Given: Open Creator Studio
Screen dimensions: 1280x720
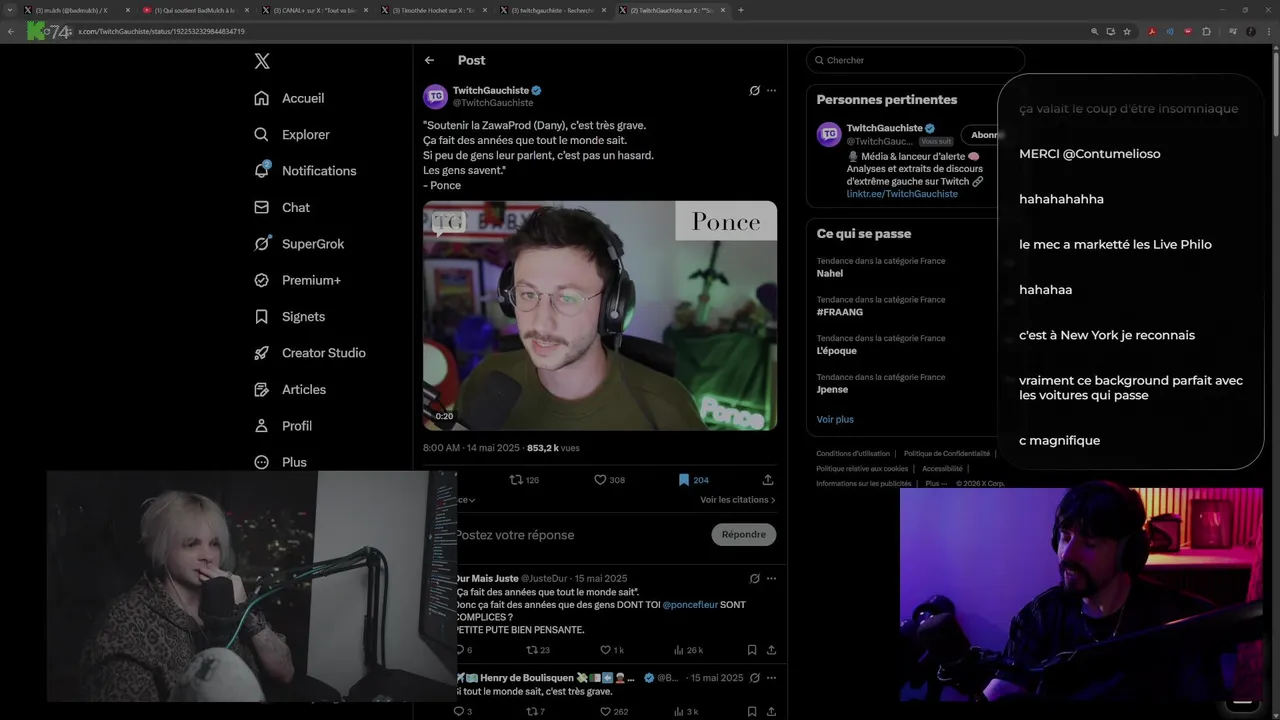Looking at the screenshot, I should tap(310, 353).
